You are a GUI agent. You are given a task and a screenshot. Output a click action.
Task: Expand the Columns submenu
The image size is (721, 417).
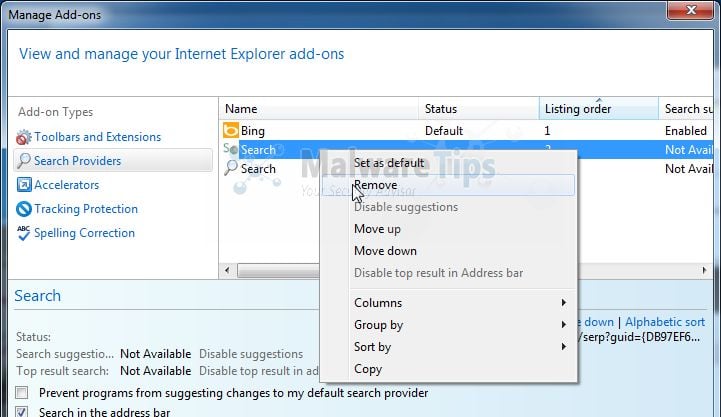(x=460, y=303)
